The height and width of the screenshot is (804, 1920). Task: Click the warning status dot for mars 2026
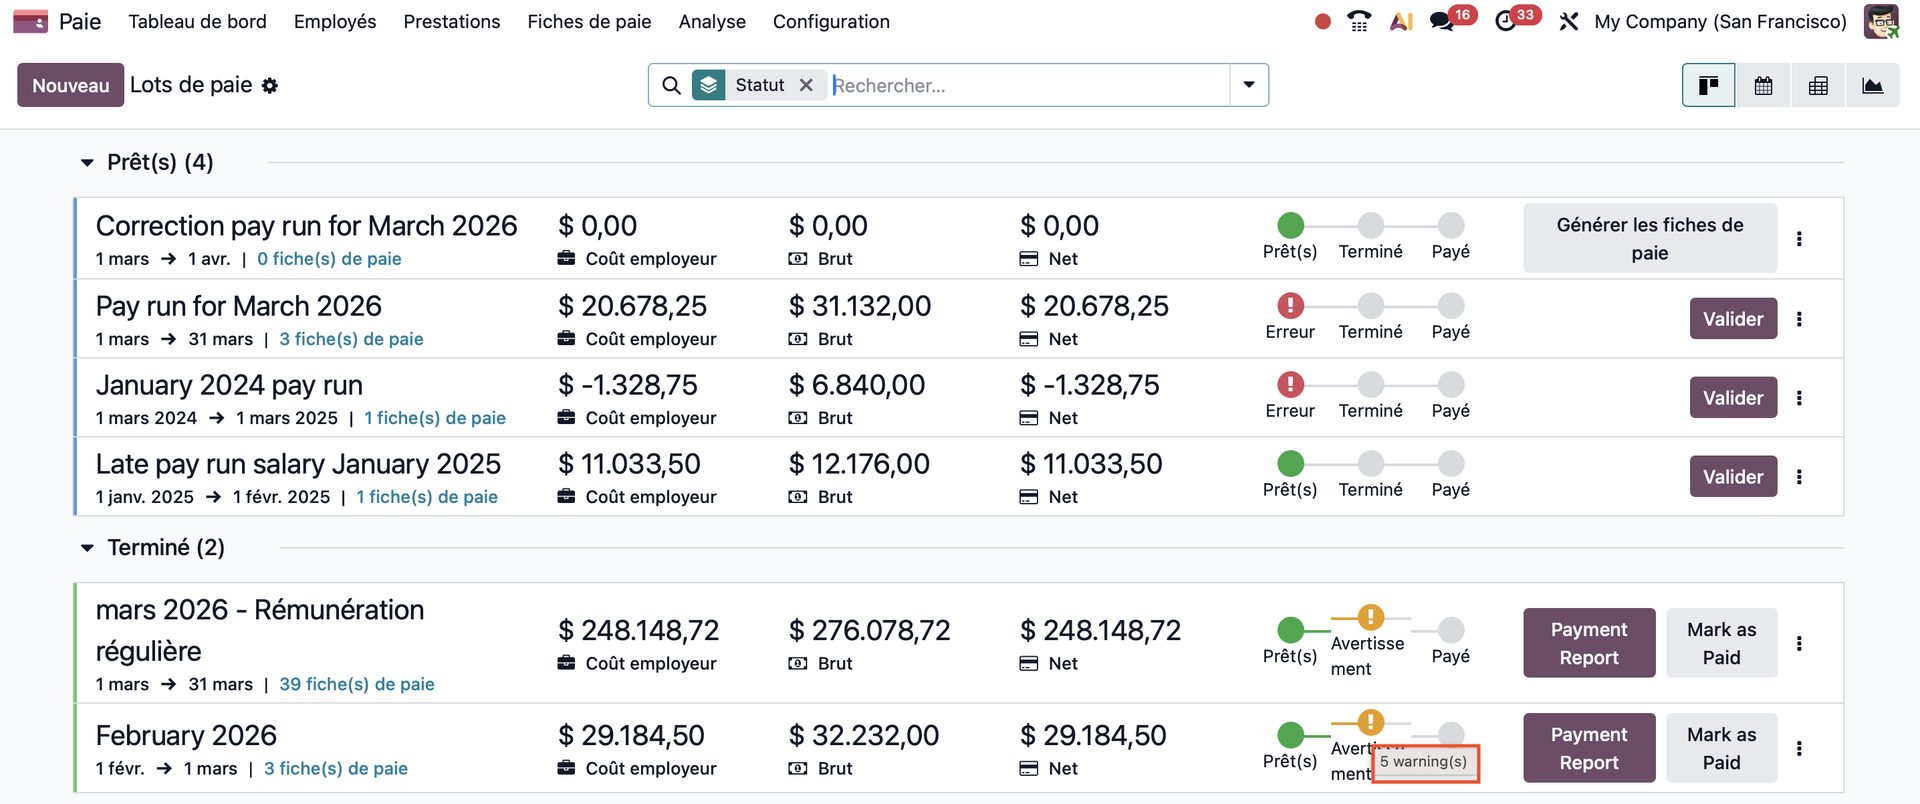click(1371, 617)
